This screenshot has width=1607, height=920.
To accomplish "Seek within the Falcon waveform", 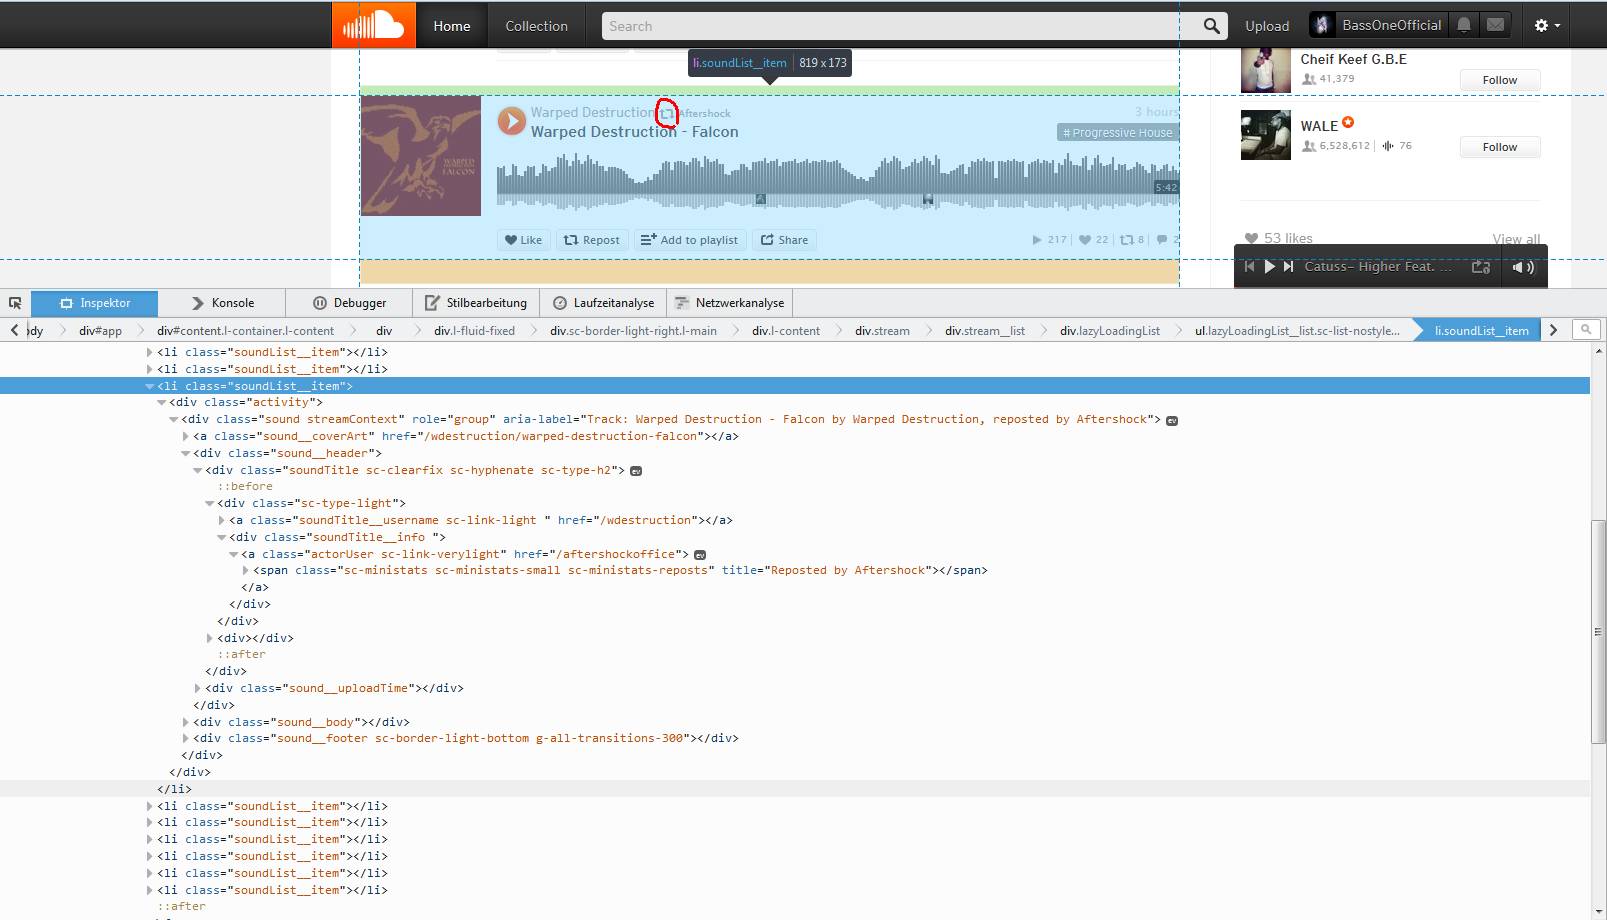I will 838,181.
